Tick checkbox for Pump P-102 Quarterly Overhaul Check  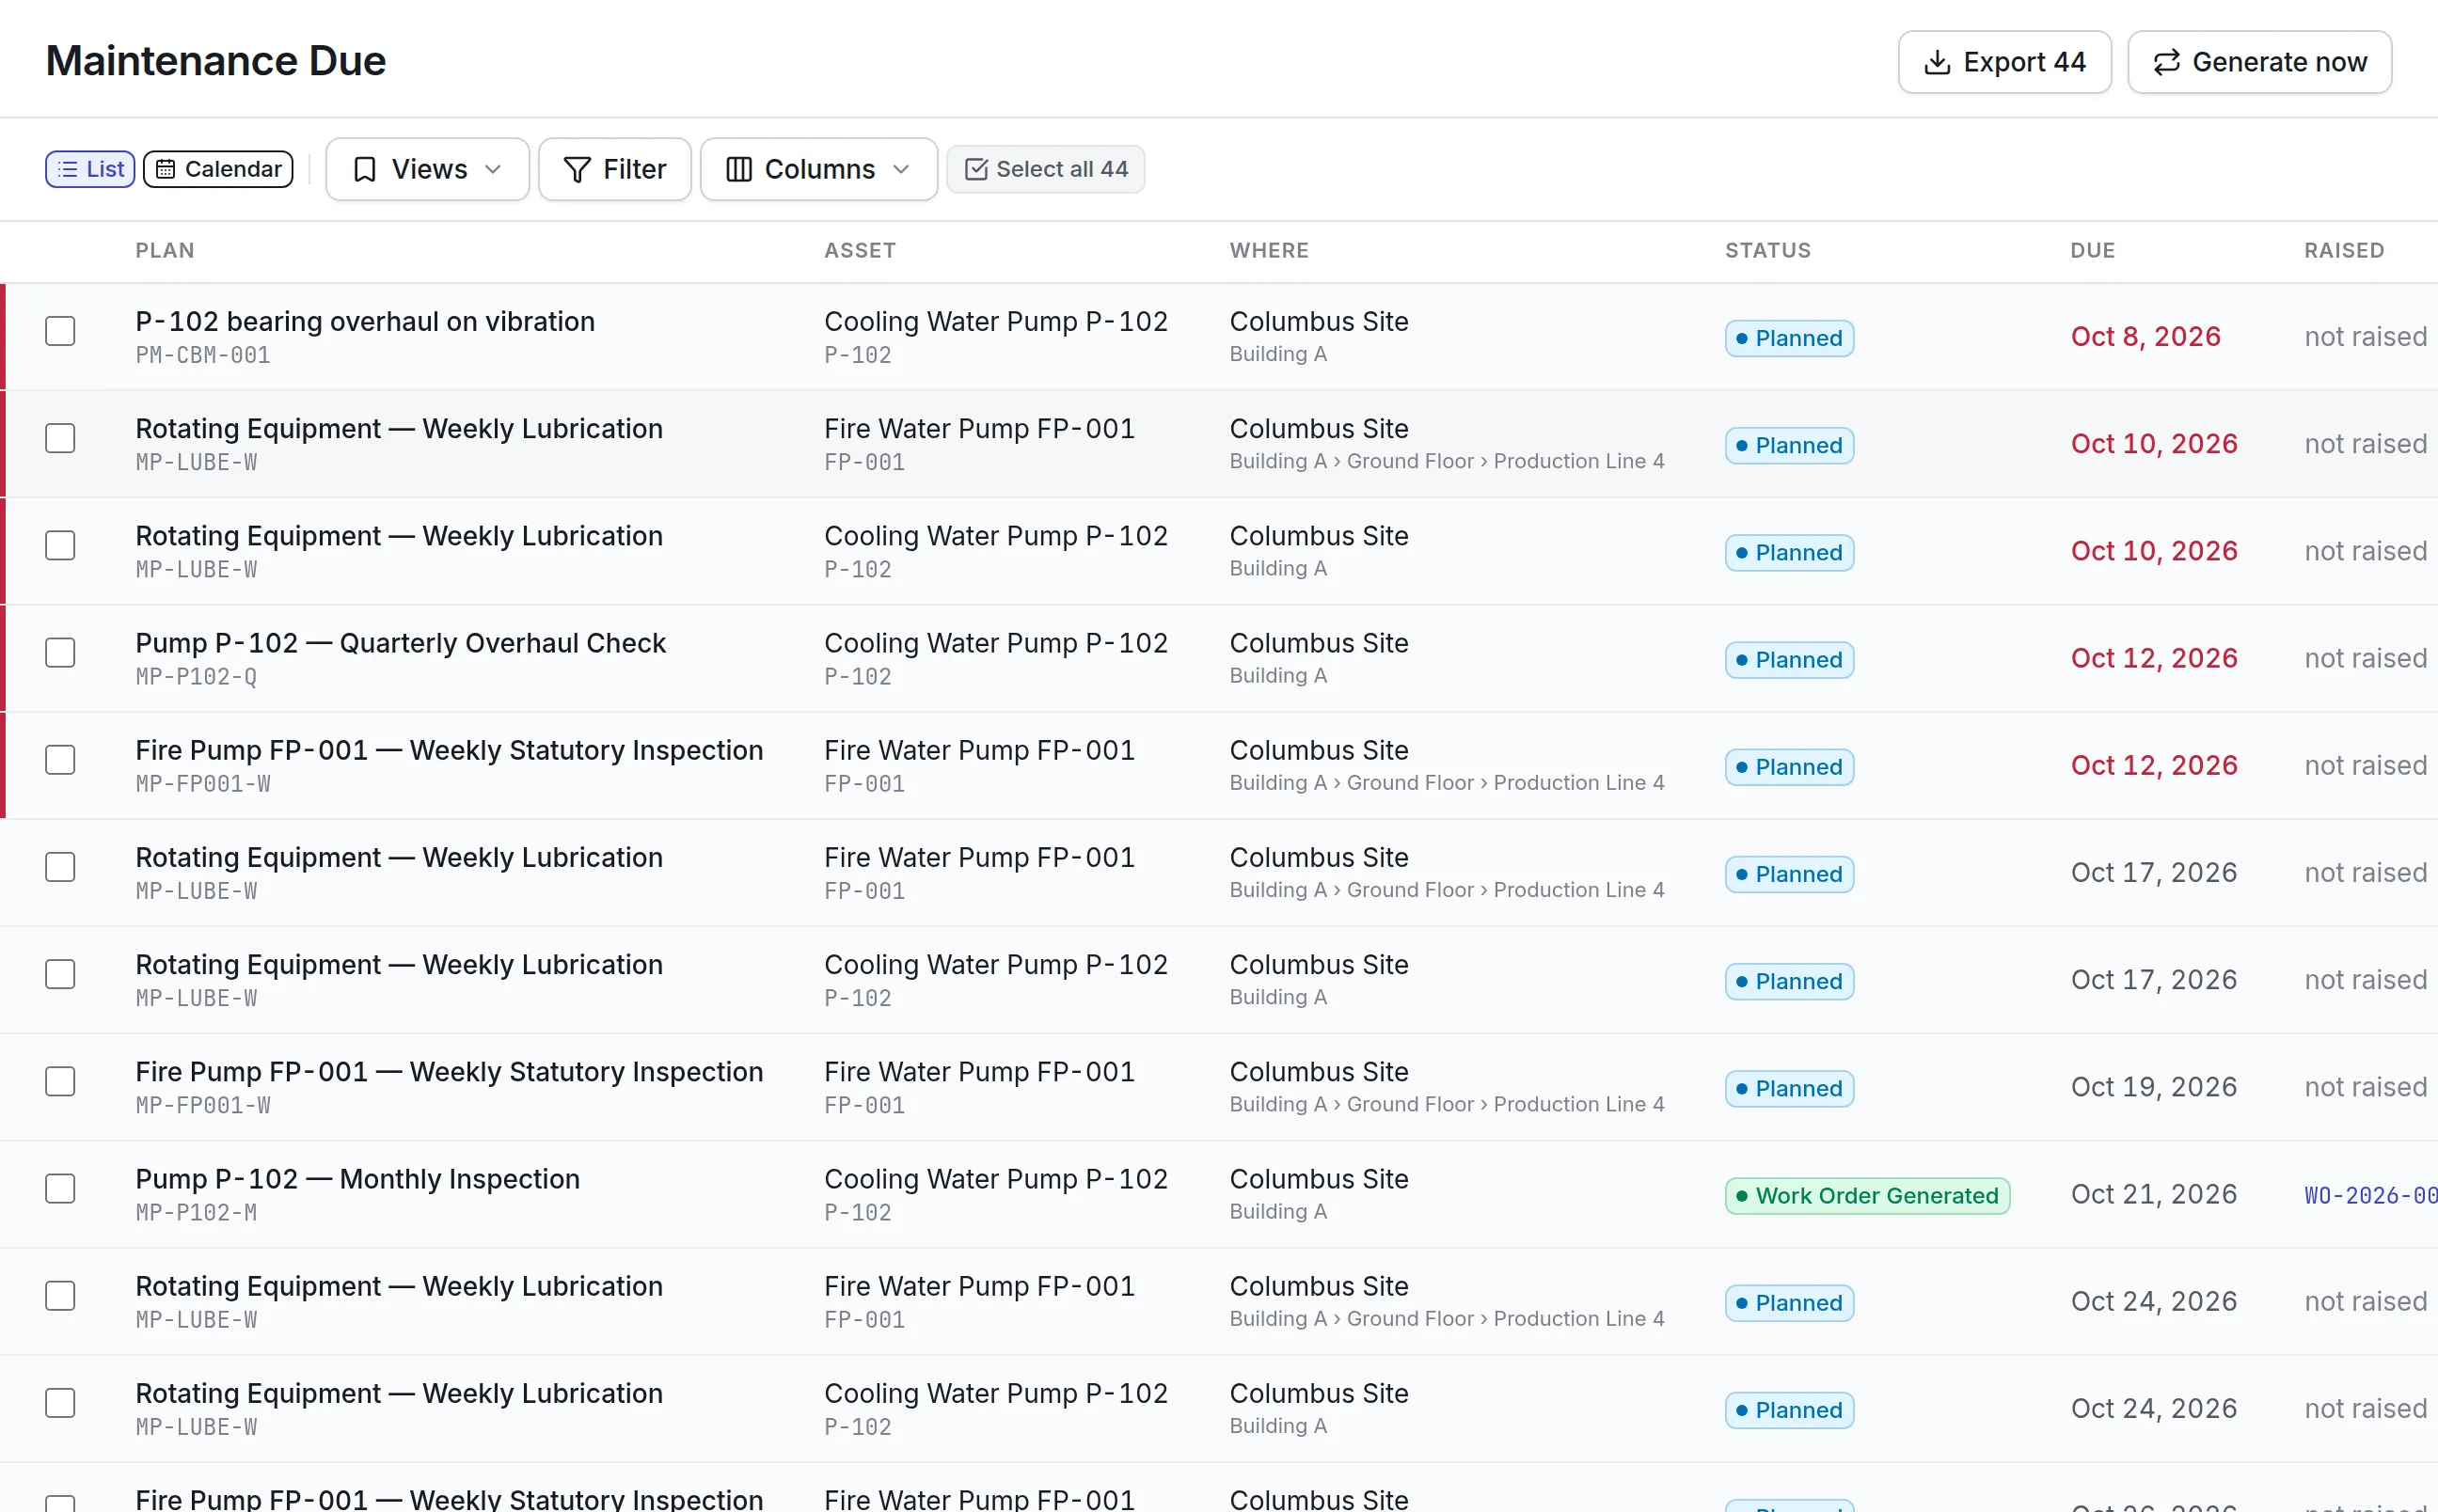pyautogui.click(x=60, y=653)
